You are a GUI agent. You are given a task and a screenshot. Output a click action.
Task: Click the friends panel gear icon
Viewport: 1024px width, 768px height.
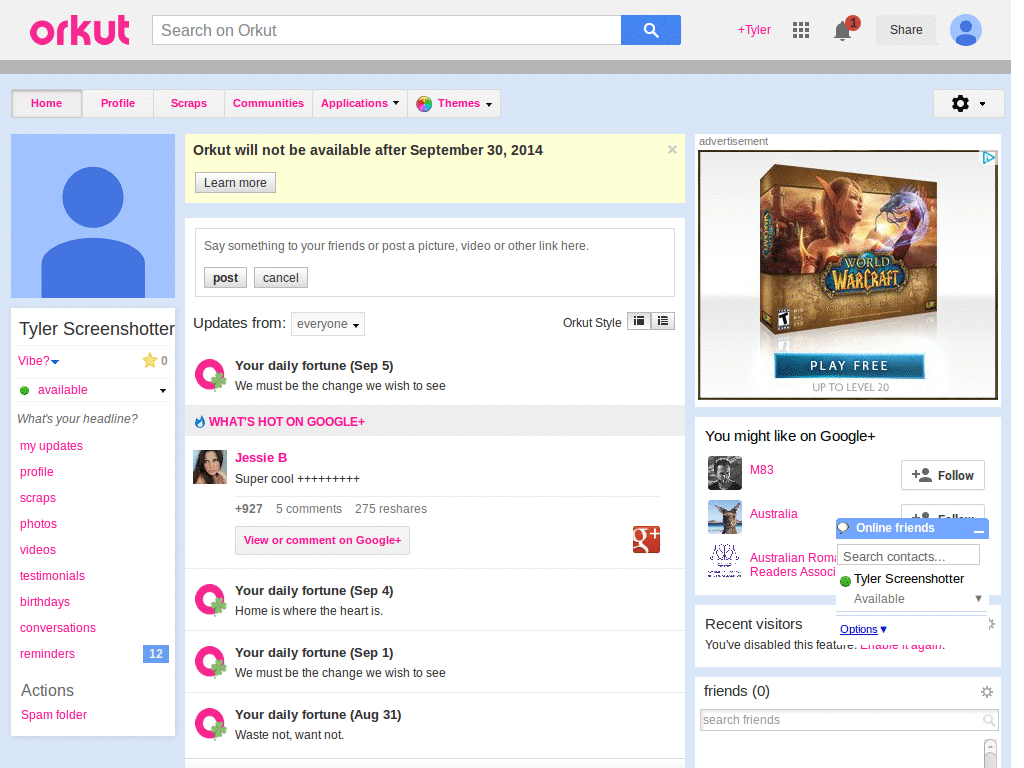point(987,692)
